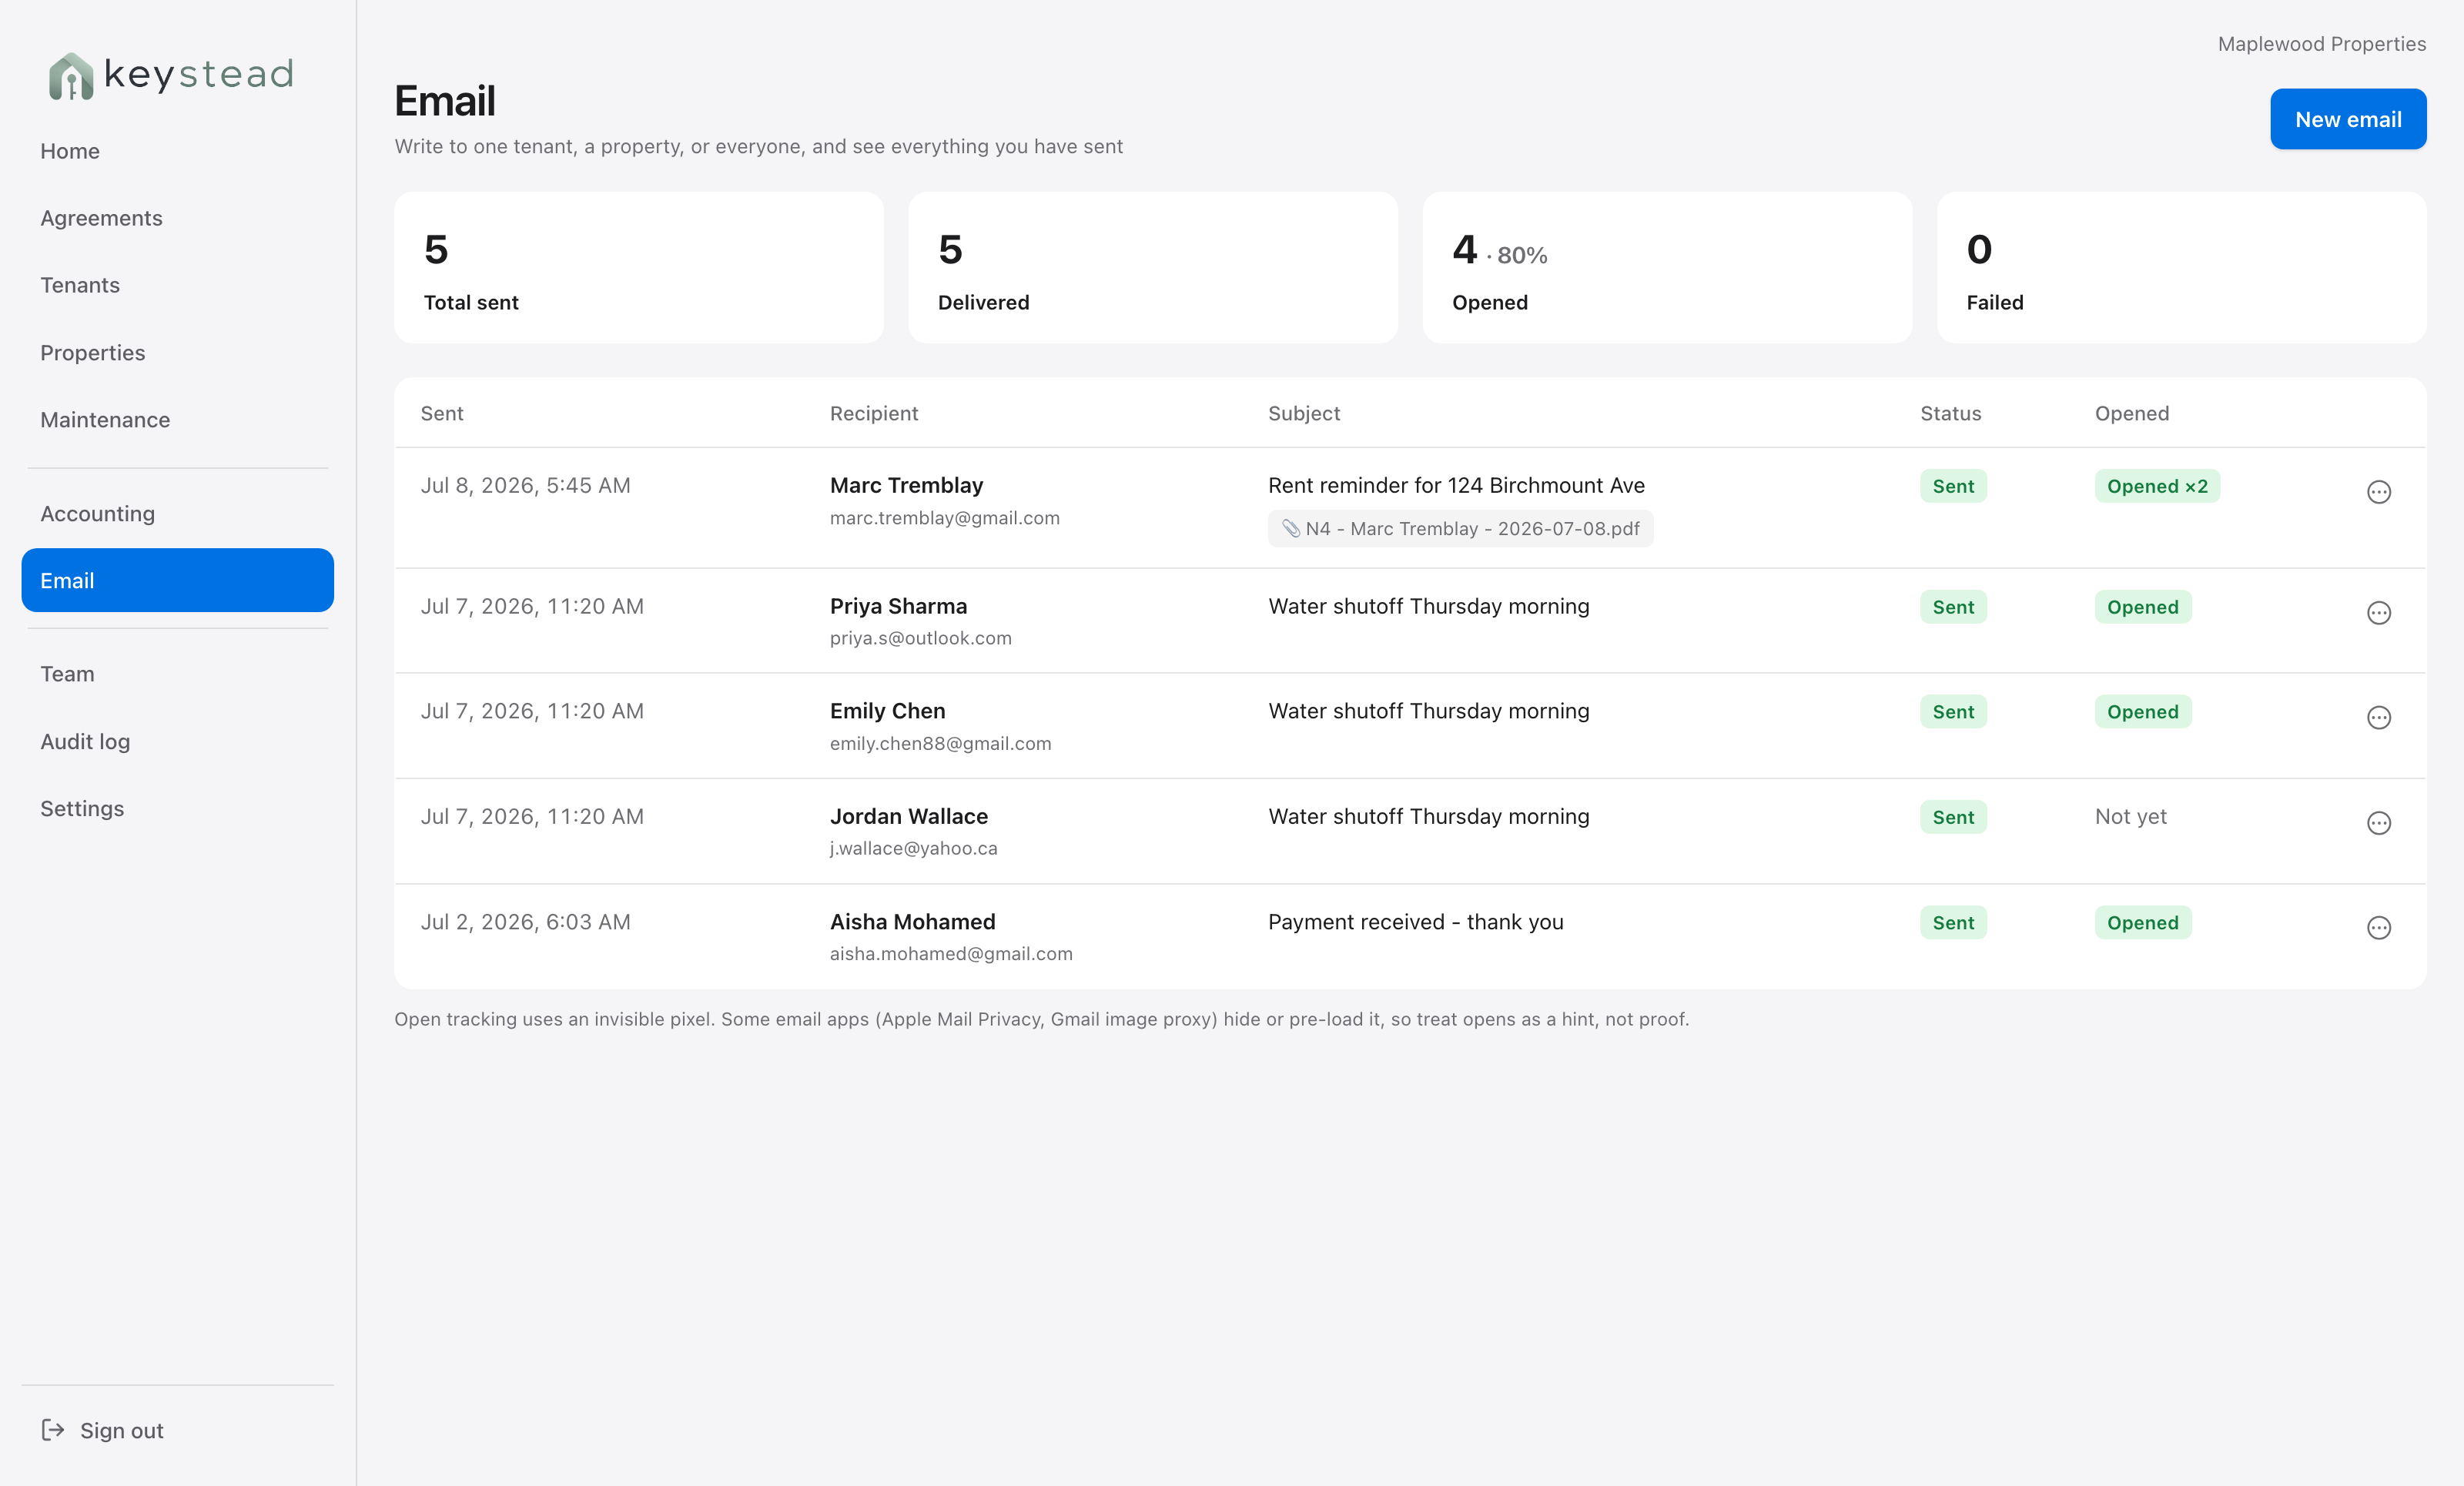This screenshot has width=2464, height=1486.
Task: Click paperclip icon on N4 attachment
Action: point(1291,528)
